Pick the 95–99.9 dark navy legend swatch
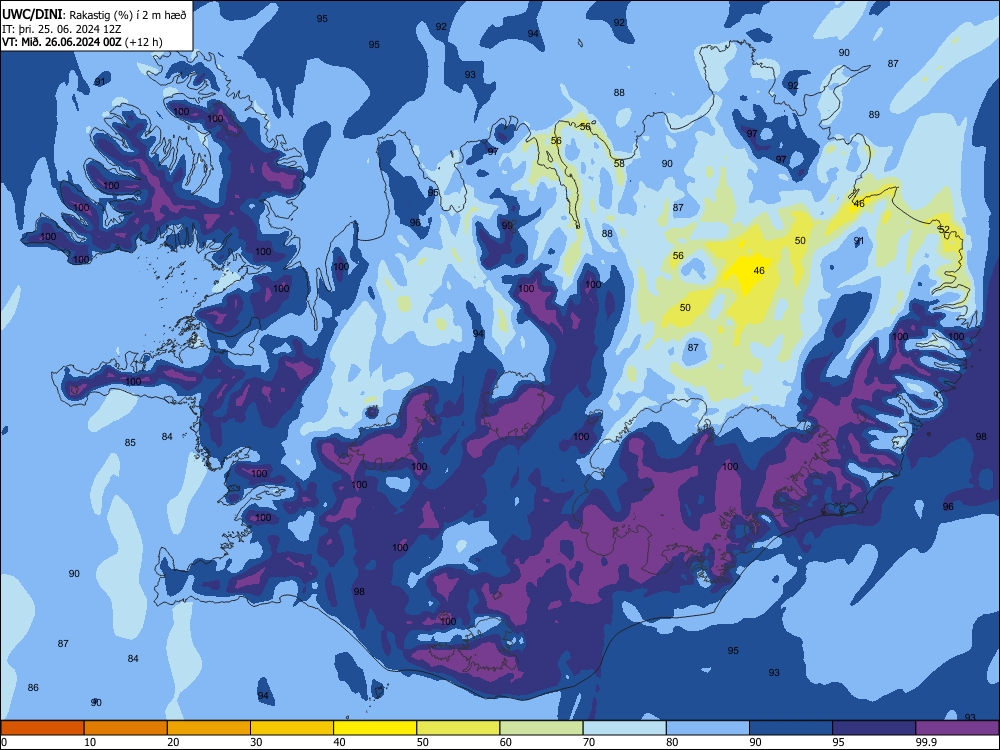1000x750 pixels. (874, 728)
